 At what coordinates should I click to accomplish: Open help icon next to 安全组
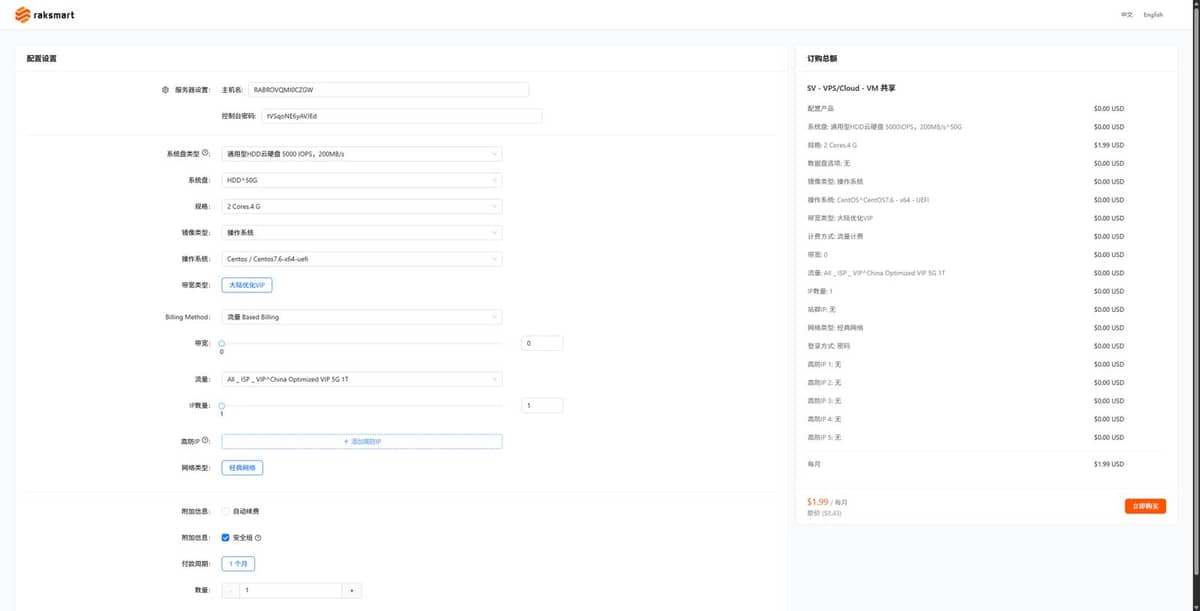(258, 537)
